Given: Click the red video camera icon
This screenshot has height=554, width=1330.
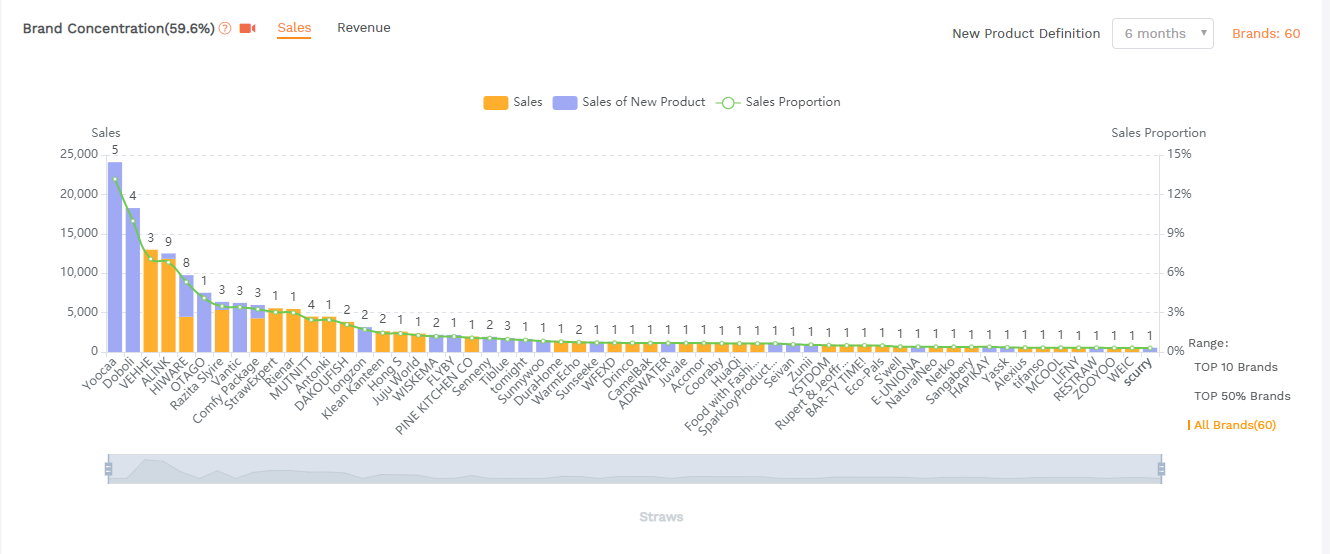Looking at the screenshot, I should (247, 29).
